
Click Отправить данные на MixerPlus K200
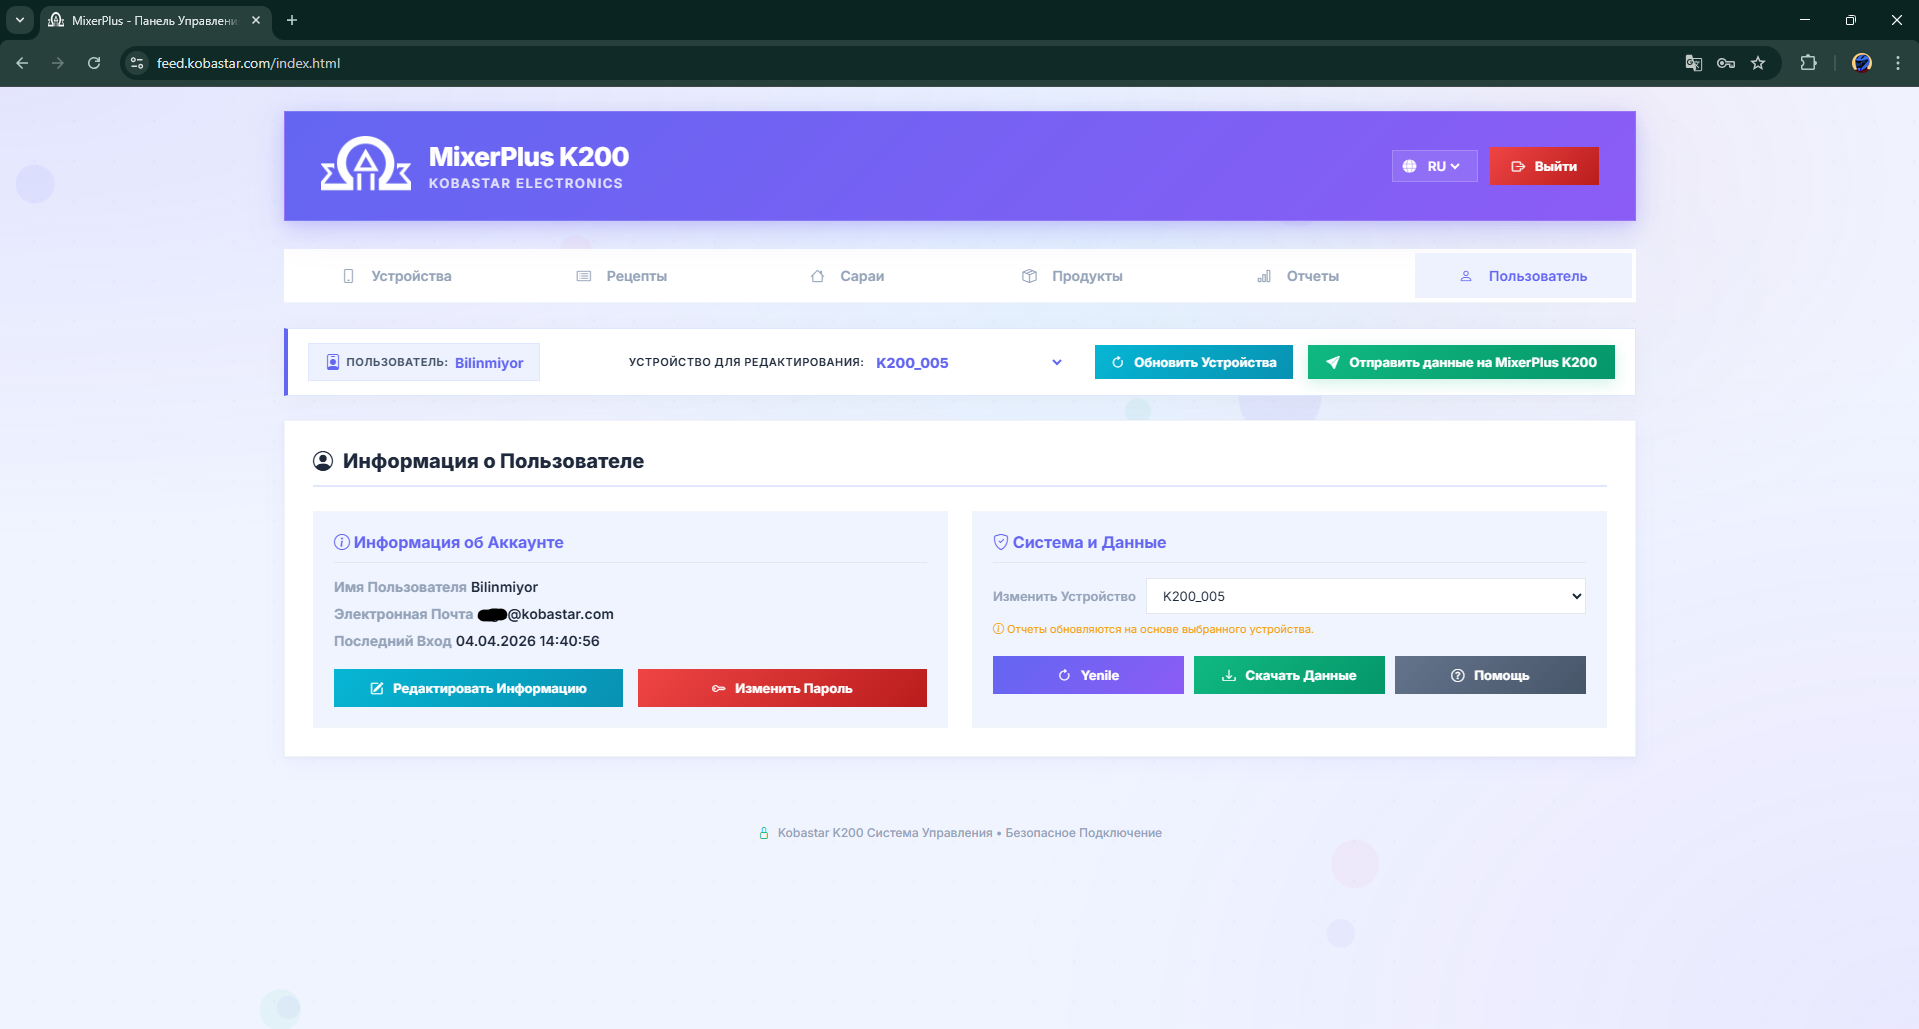1460,362
